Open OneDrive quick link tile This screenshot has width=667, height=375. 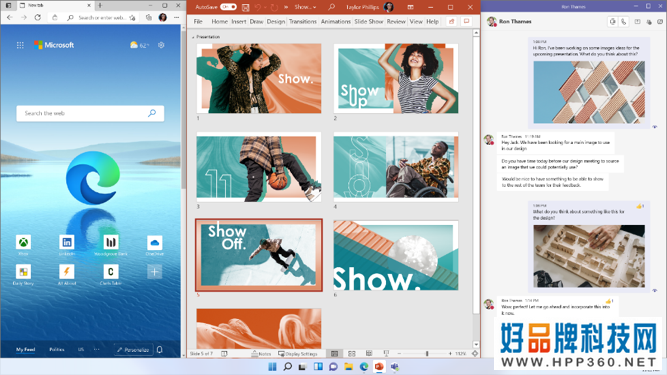154,245
